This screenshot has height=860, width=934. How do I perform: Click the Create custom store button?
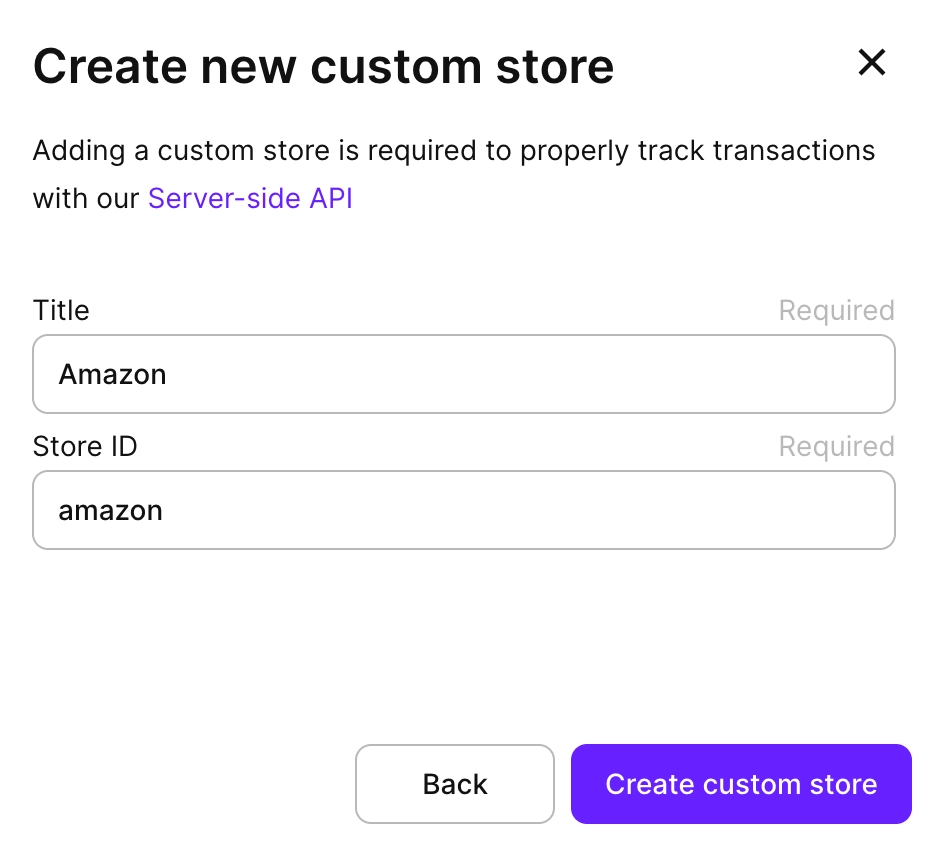click(740, 784)
